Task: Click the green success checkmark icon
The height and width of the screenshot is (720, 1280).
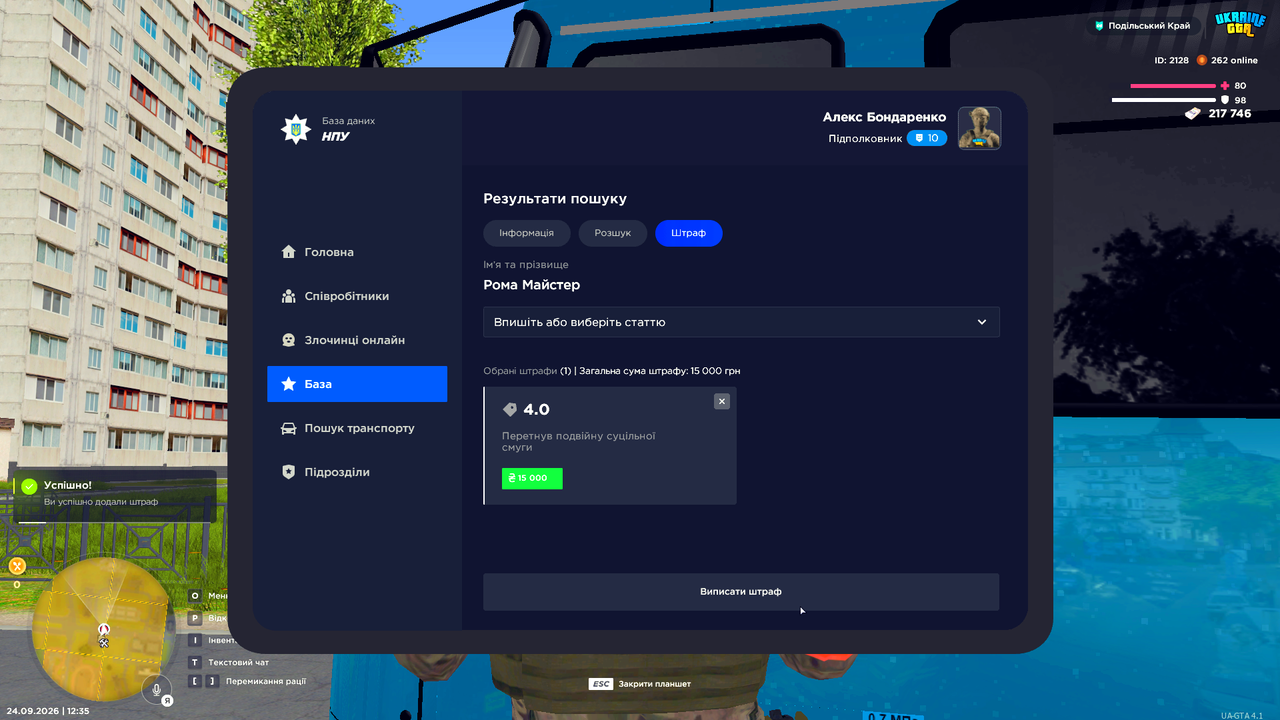Action: (29, 485)
